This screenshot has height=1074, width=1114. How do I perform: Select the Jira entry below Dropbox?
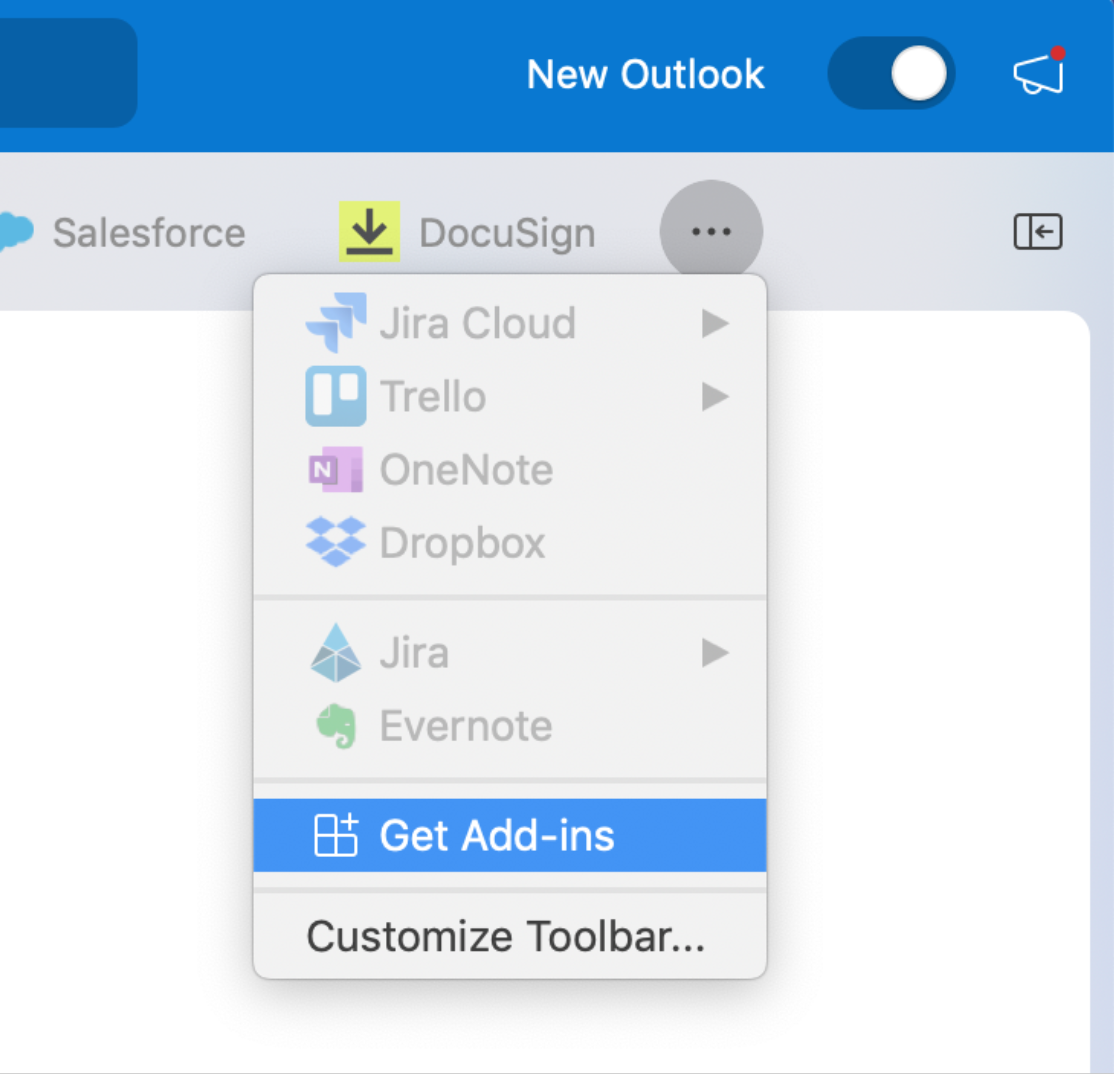click(x=509, y=653)
